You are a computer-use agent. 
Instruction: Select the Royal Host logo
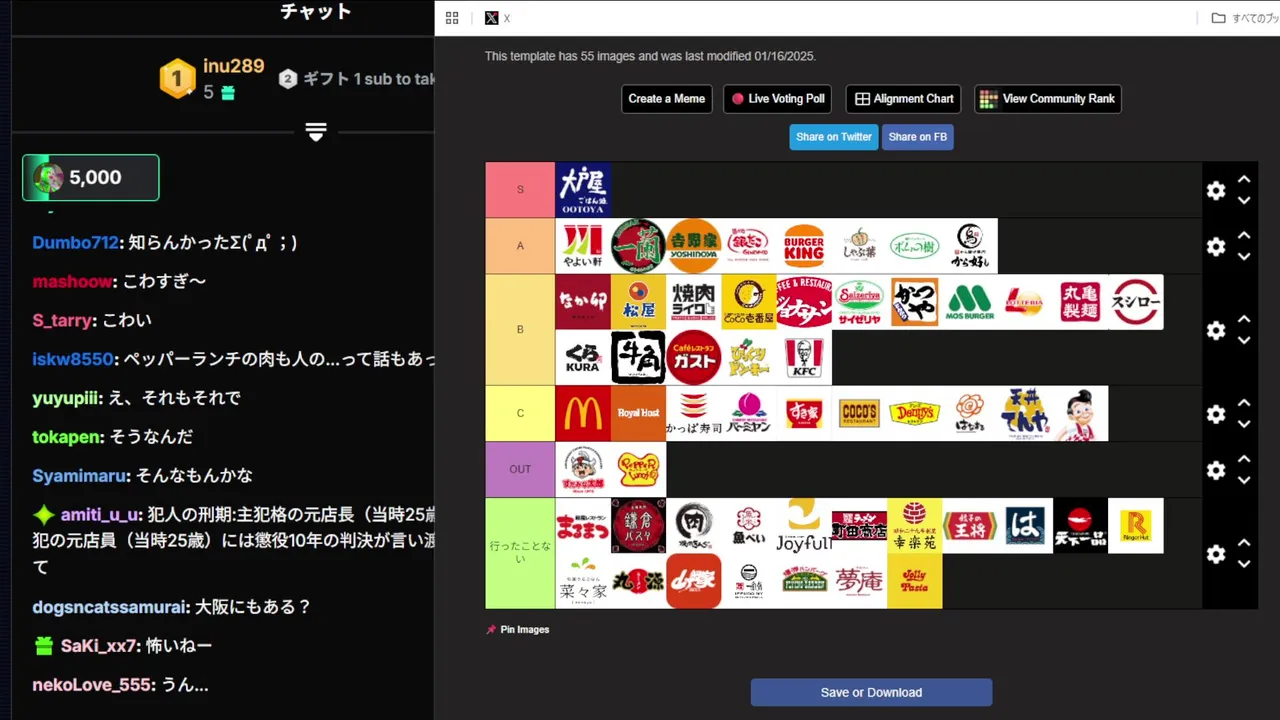point(638,414)
